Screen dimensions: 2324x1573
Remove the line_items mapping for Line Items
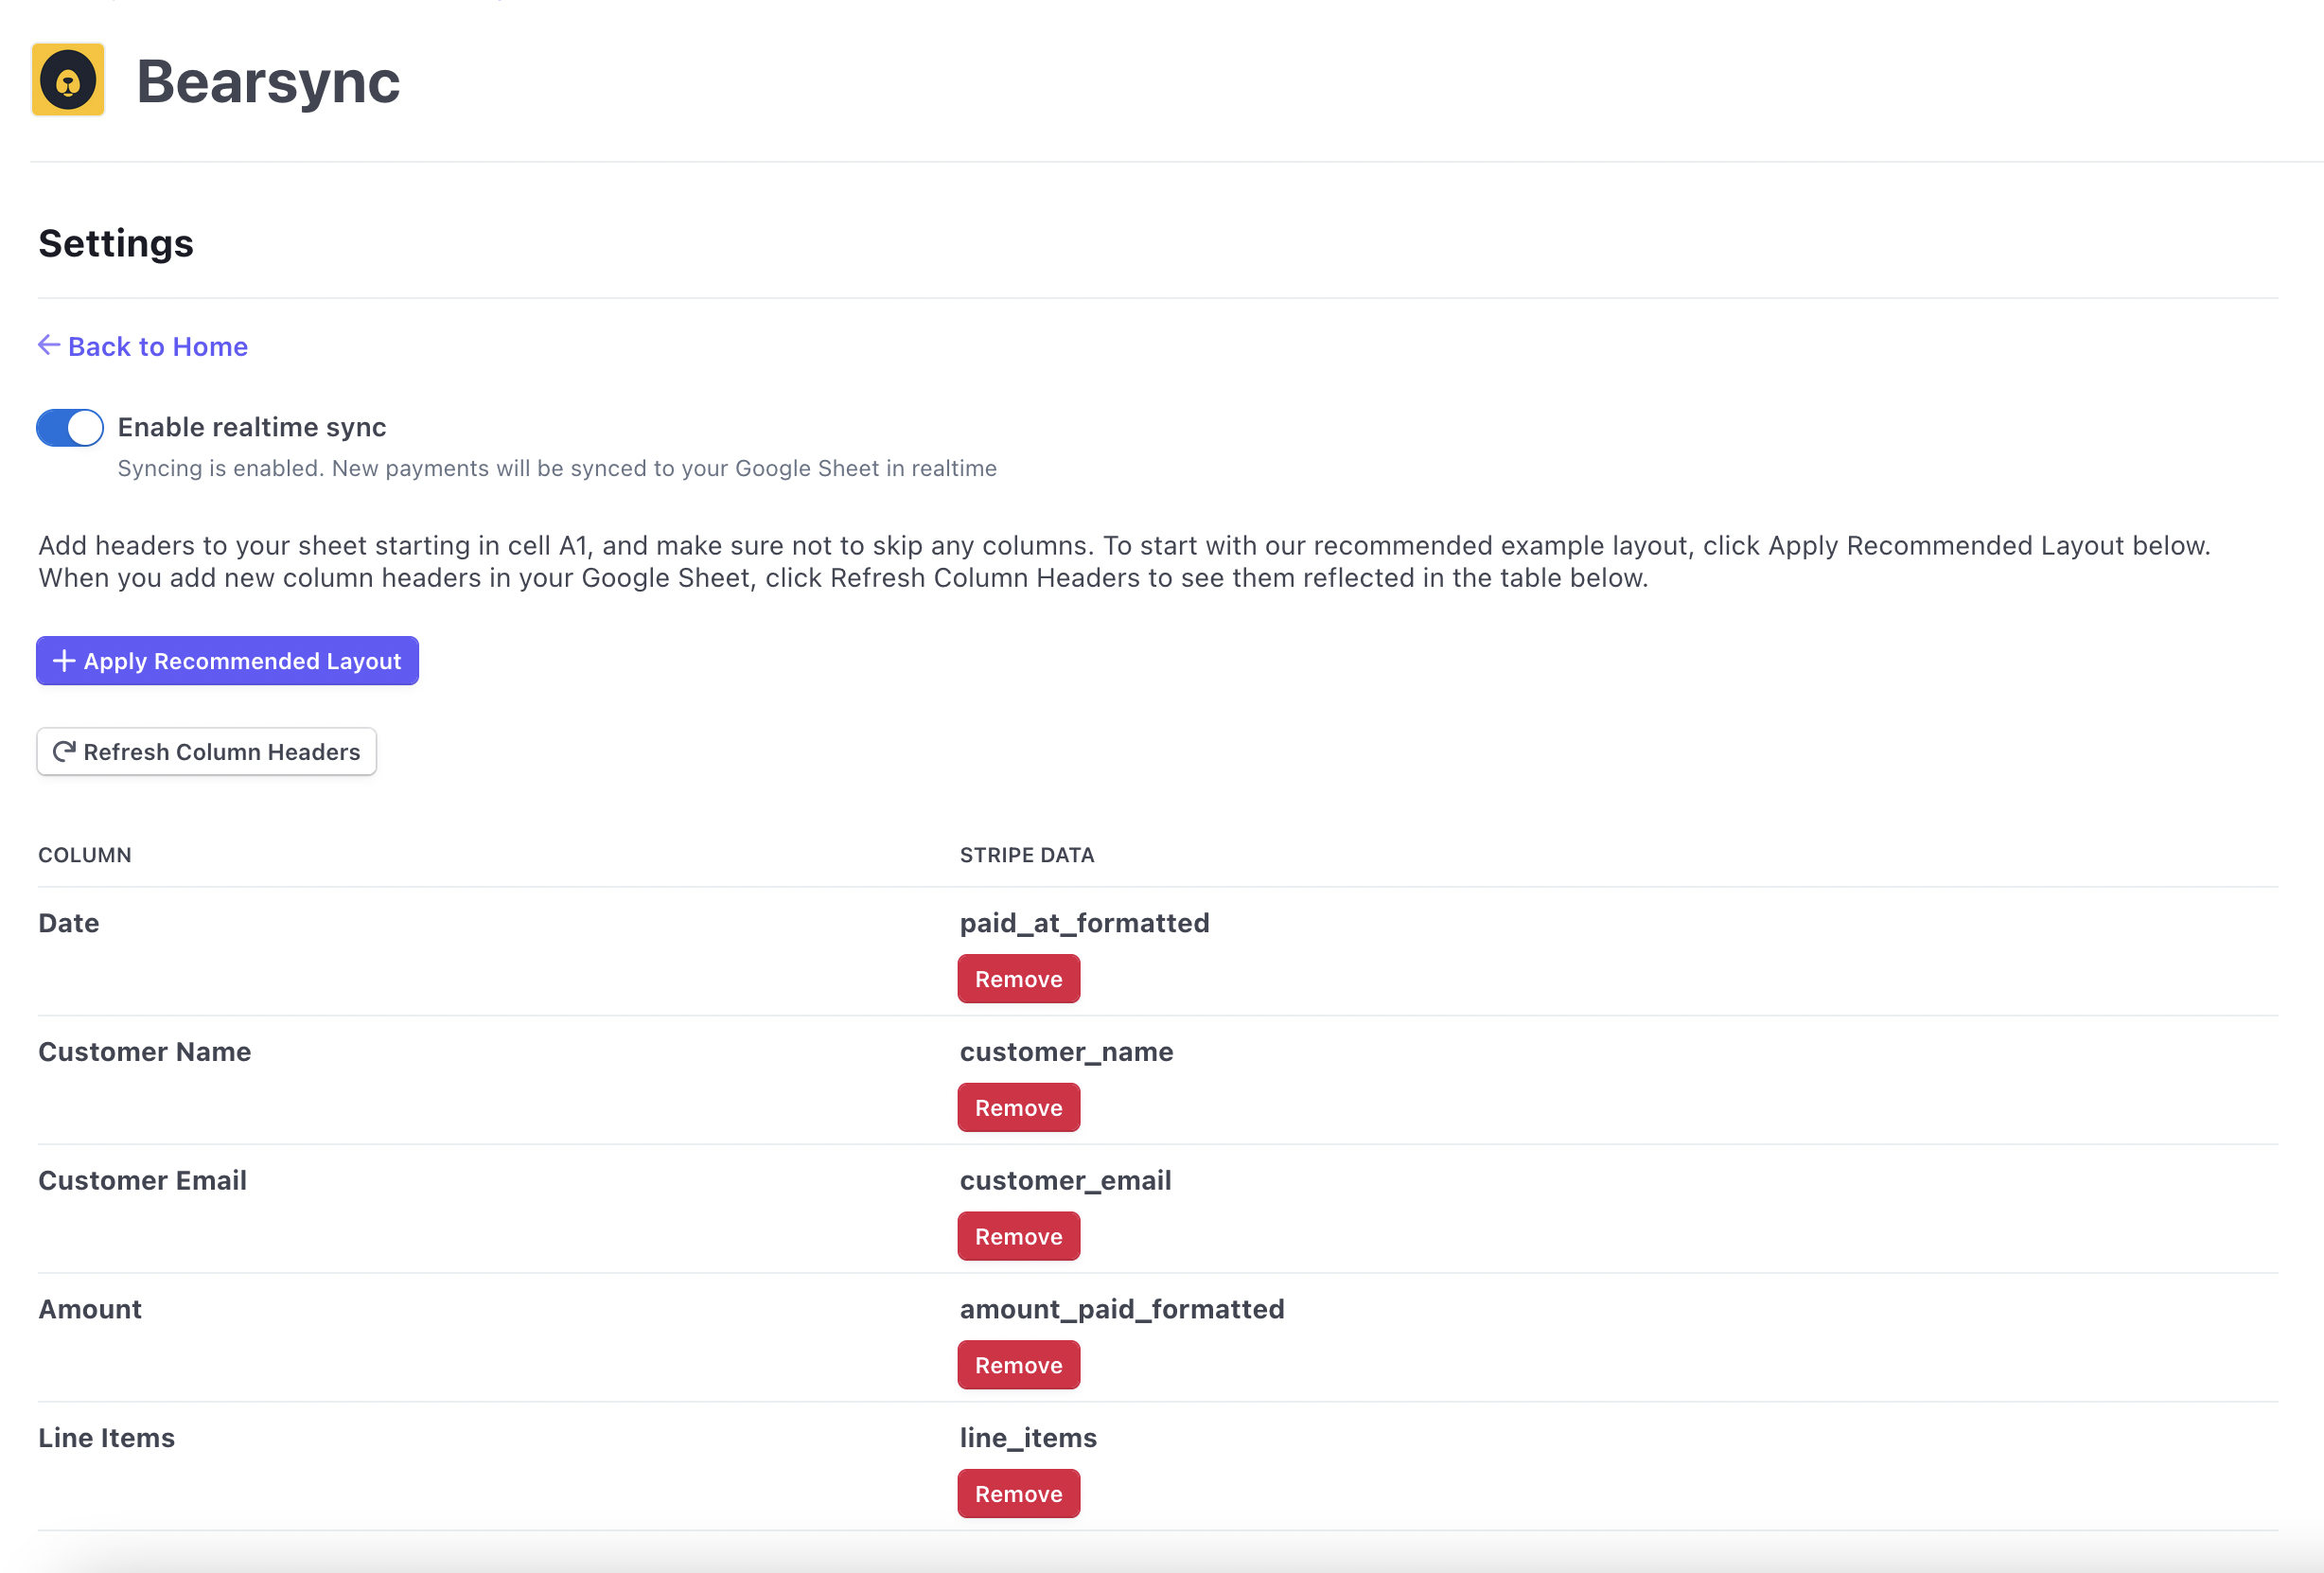[1018, 1493]
